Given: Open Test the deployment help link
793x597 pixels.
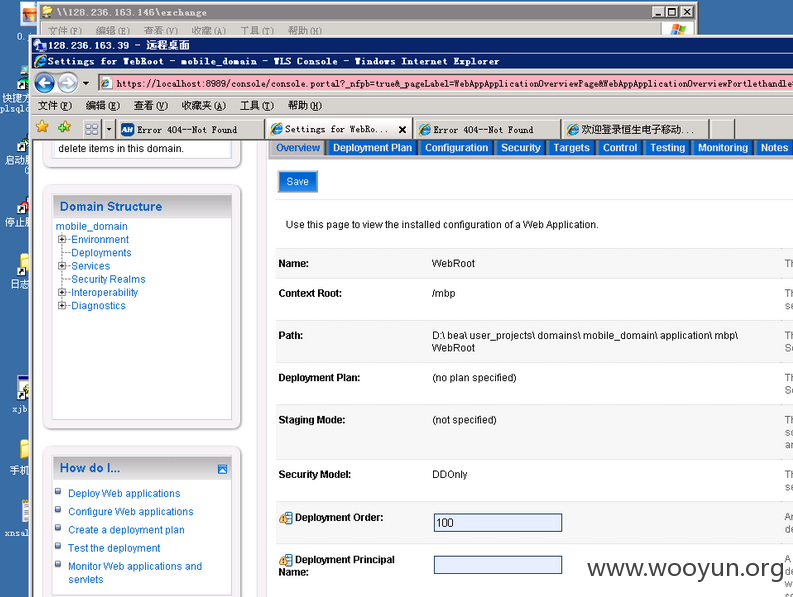Looking at the screenshot, I should [114, 548].
